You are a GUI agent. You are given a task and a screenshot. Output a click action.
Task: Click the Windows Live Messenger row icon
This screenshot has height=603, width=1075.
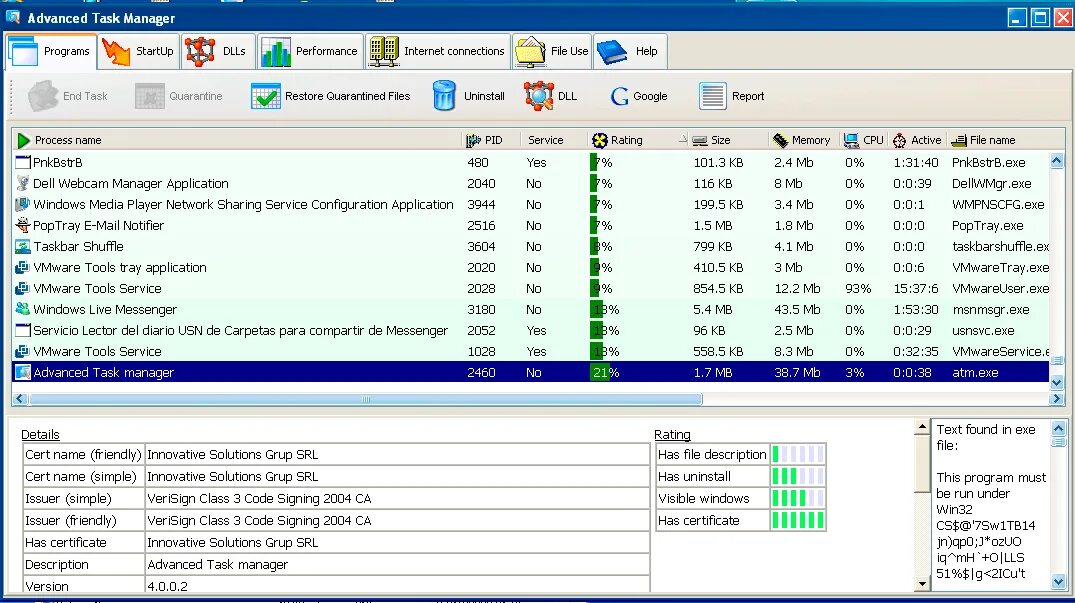(x=23, y=310)
